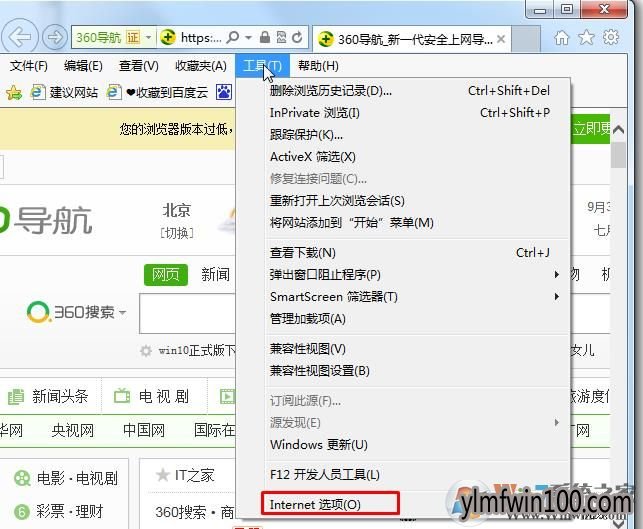
Task: Select ActiveX 筛选(X) menu item
Action: click(x=404, y=157)
